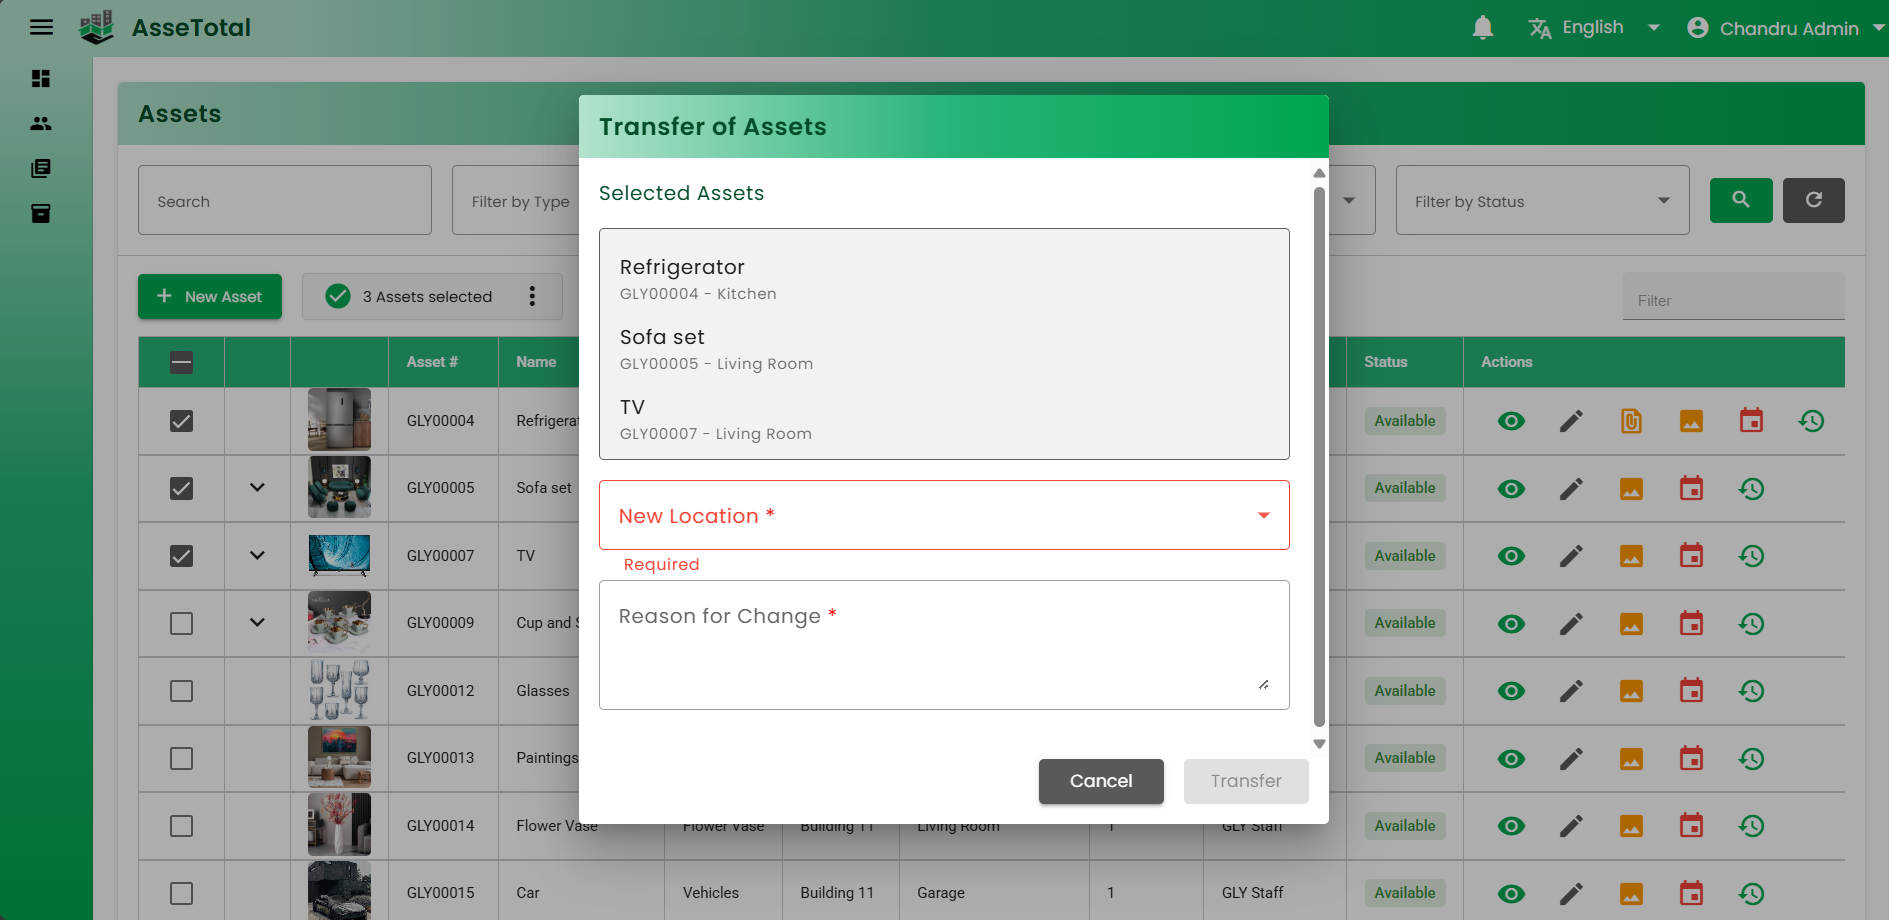
Task: Open the Refrigerator thumbnail image
Action: coord(339,419)
